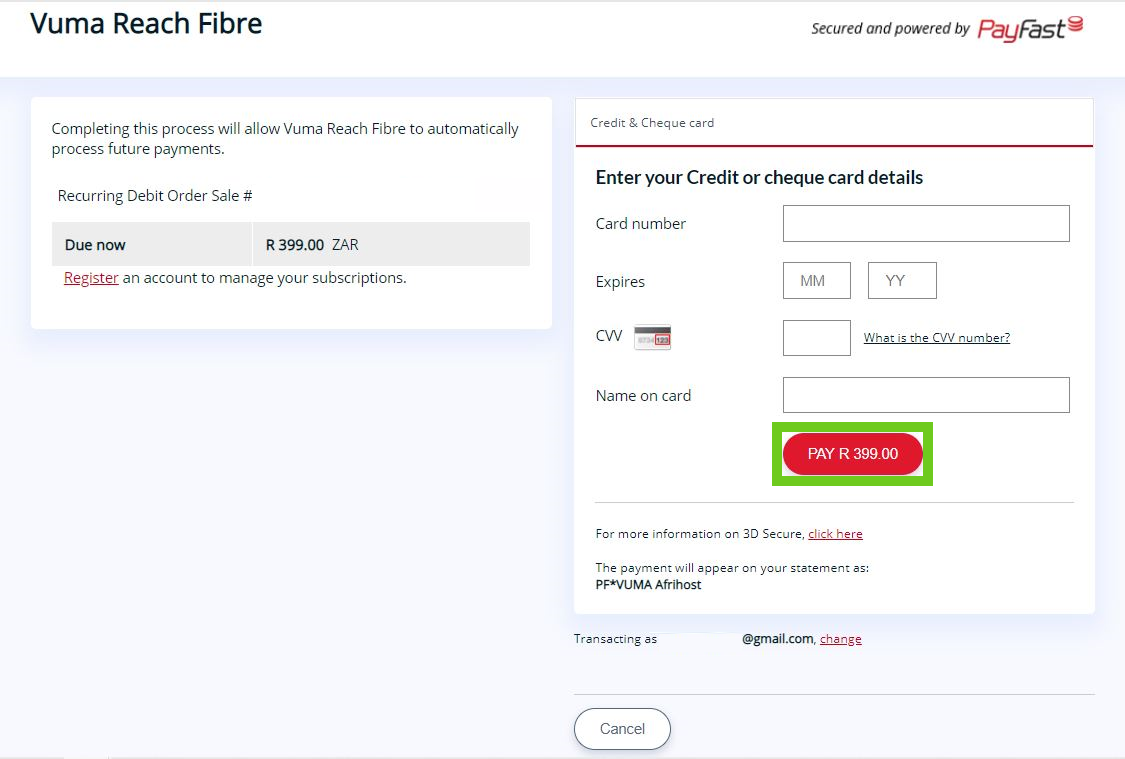
Task: Focus the Card number input field
Action: click(x=926, y=224)
